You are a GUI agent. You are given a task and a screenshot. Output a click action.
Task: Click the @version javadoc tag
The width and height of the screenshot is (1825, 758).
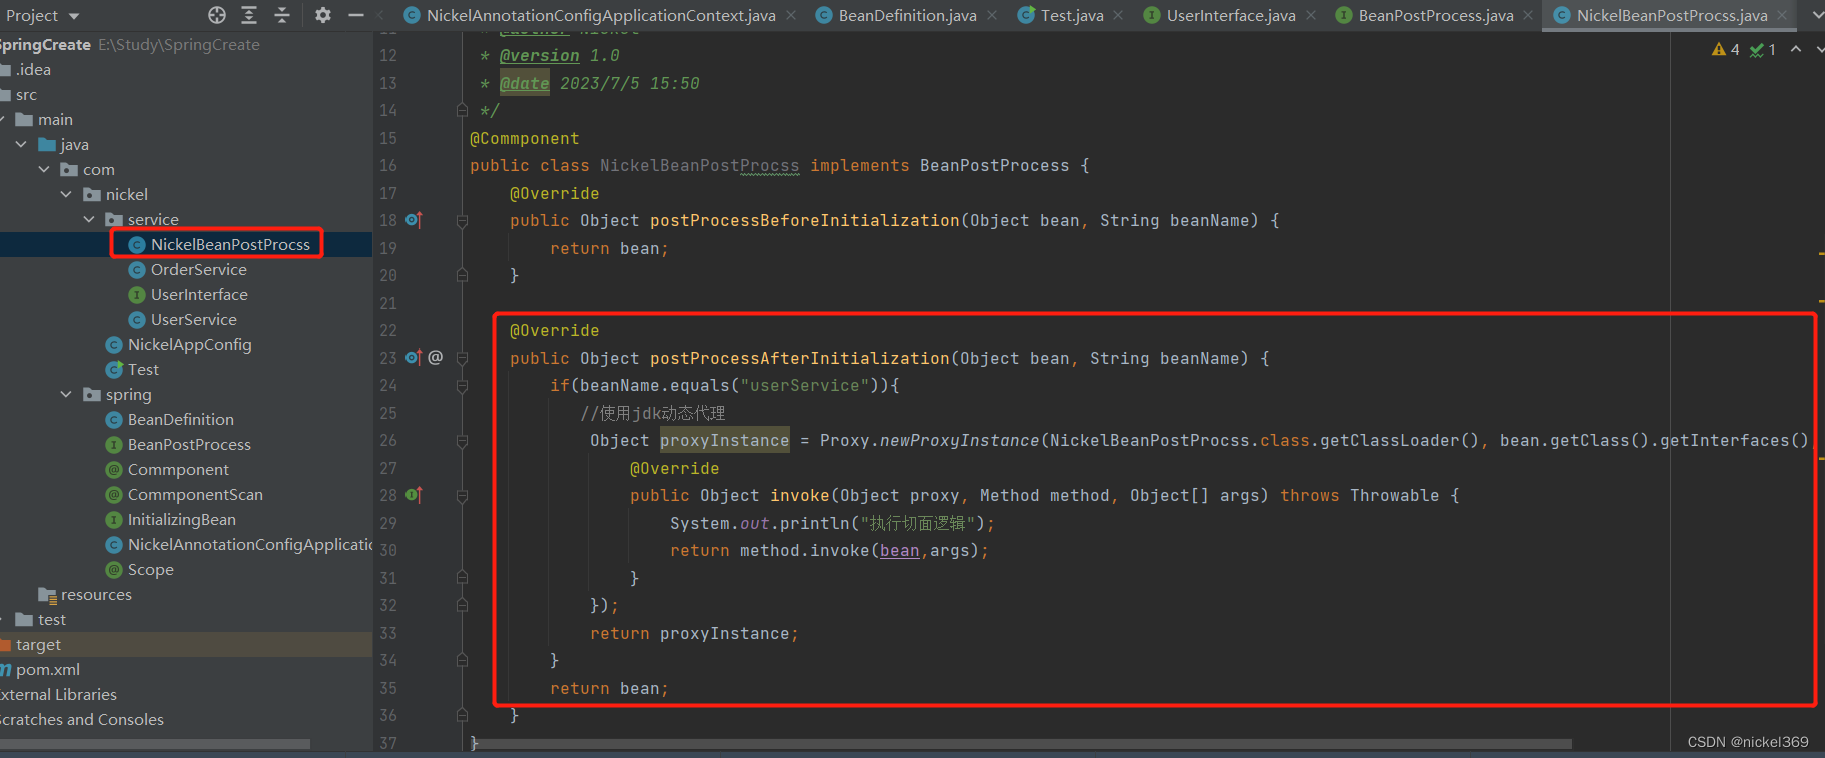pyautogui.click(x=540, y=56)
